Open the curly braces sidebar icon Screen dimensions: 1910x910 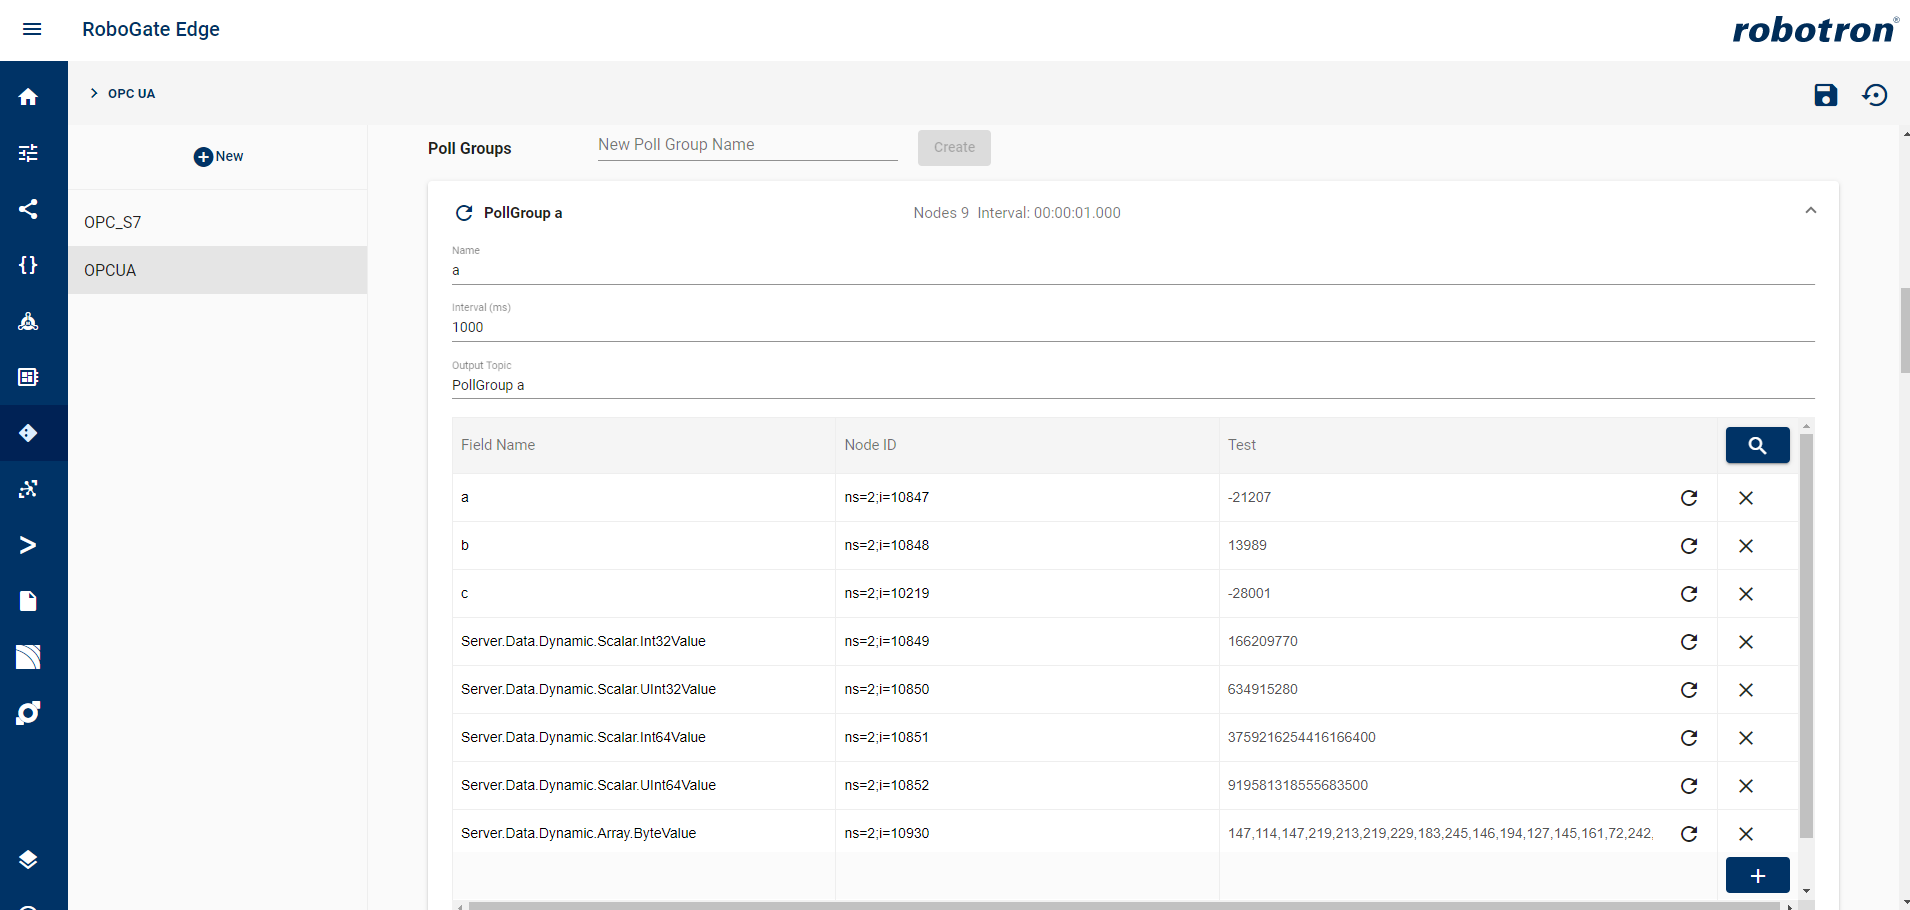[28, 265]
